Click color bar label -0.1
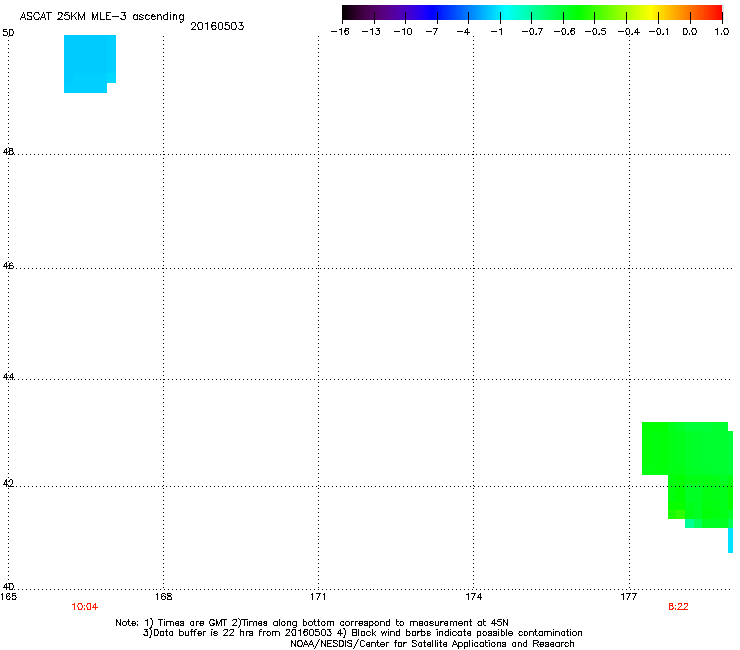Screen dimensions: 740x650 (659, 32)
